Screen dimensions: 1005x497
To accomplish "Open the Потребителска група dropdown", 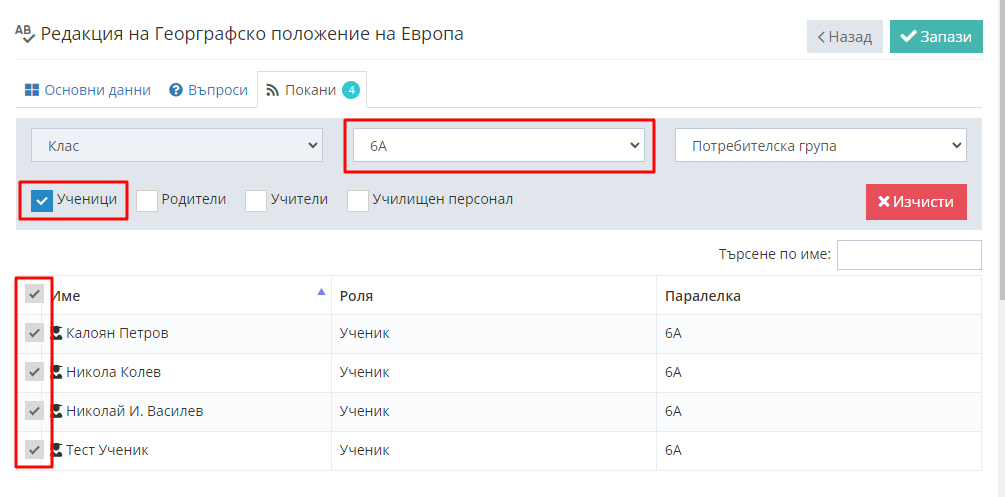I will 821,146.
